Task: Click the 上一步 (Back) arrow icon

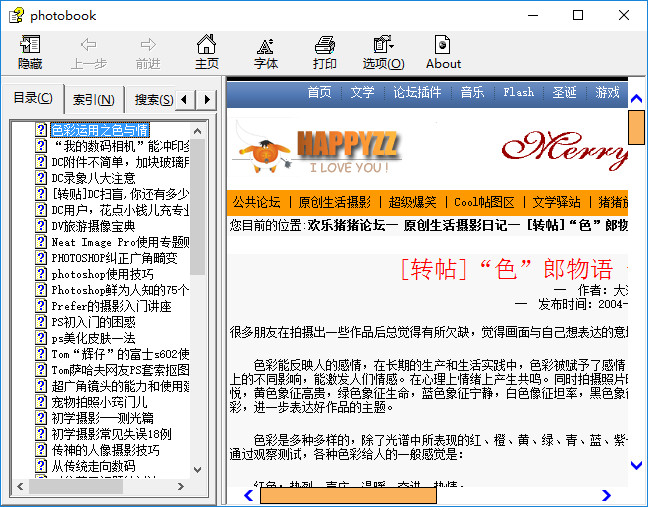Action: 89,44
